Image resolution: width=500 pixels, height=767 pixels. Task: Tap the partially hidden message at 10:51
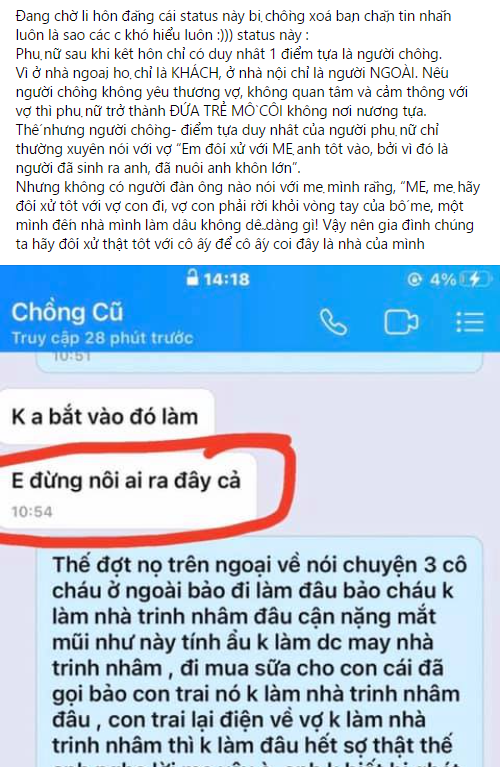click(260, 362)
